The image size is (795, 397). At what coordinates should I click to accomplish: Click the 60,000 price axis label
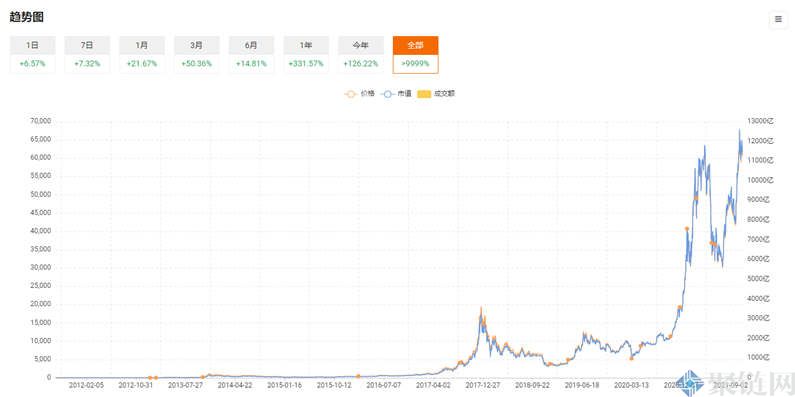pyautogui.click(x=42, y=157)
